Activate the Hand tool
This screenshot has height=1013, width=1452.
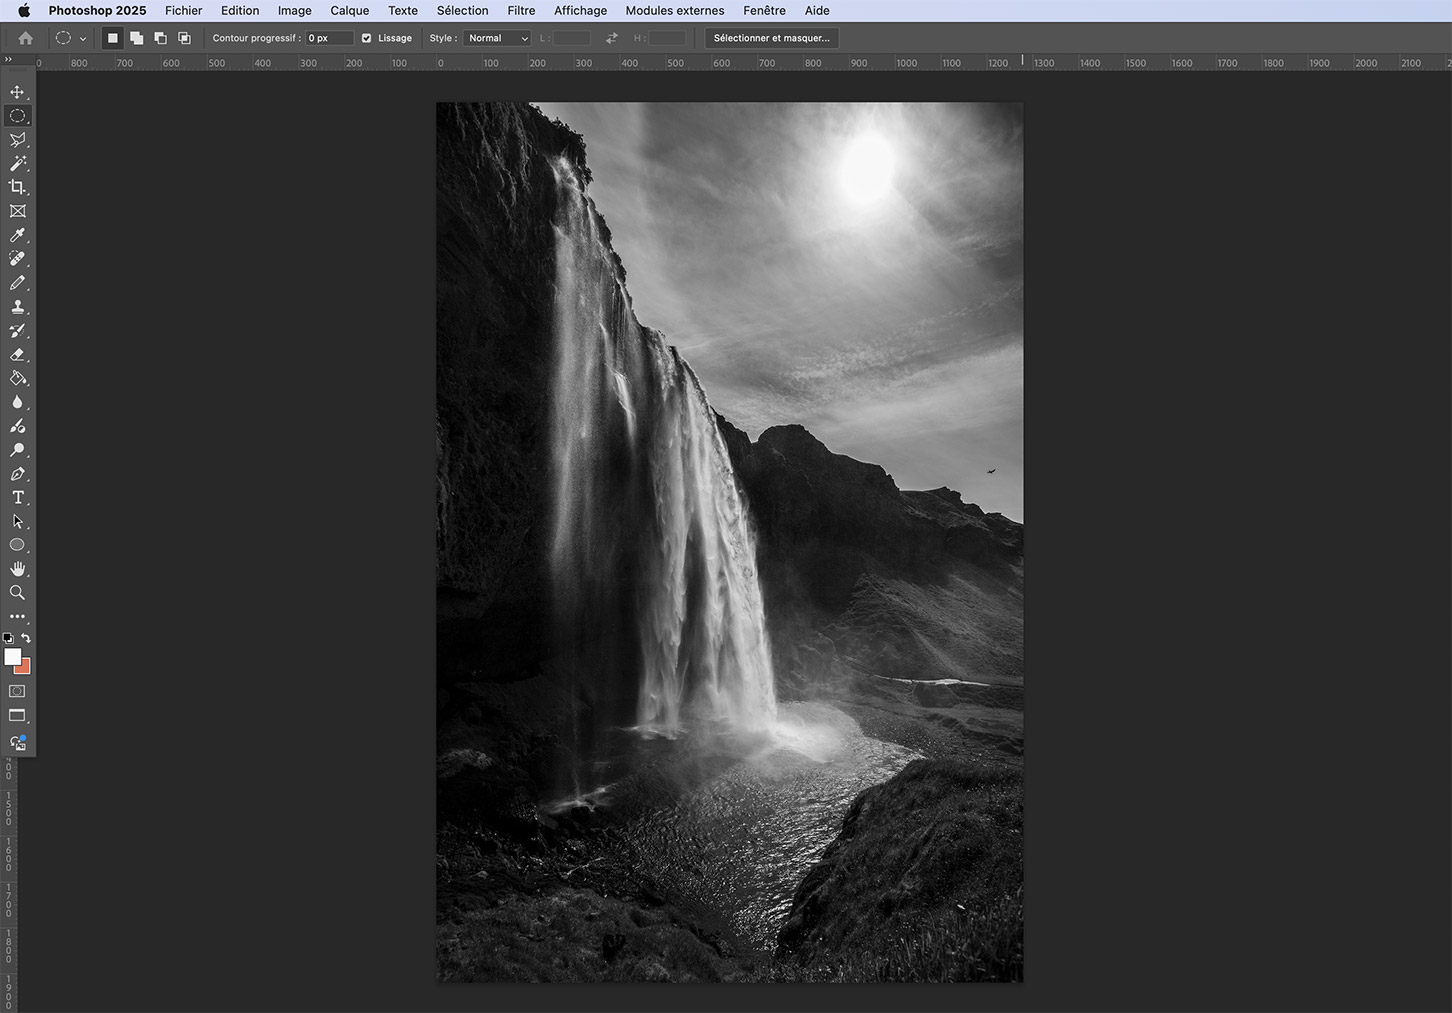(17, 569)
